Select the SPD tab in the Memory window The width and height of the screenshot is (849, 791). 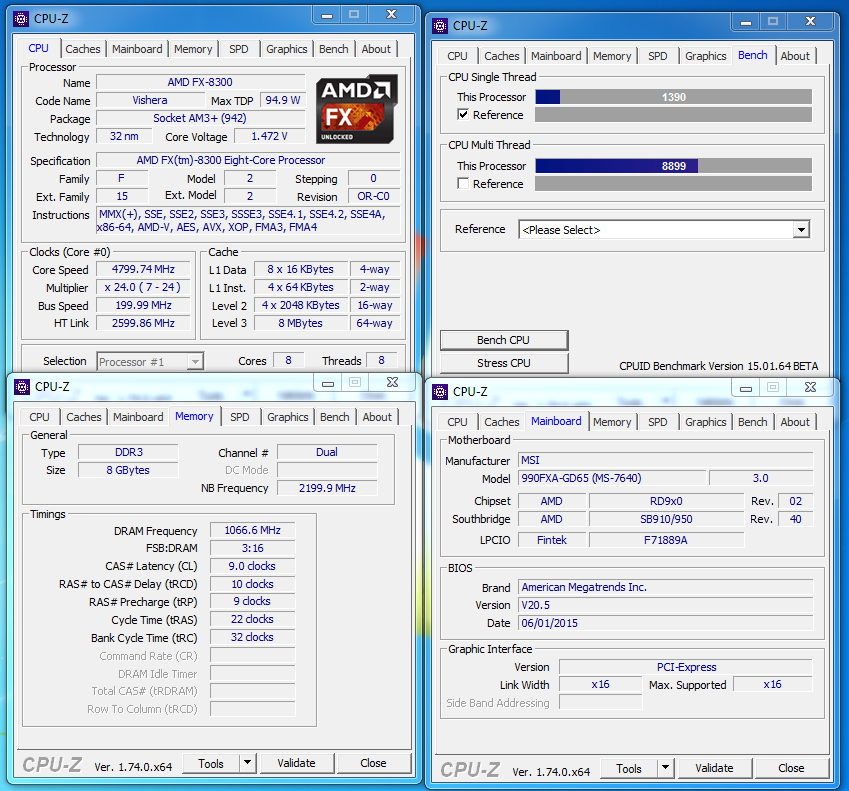(240, 417)
